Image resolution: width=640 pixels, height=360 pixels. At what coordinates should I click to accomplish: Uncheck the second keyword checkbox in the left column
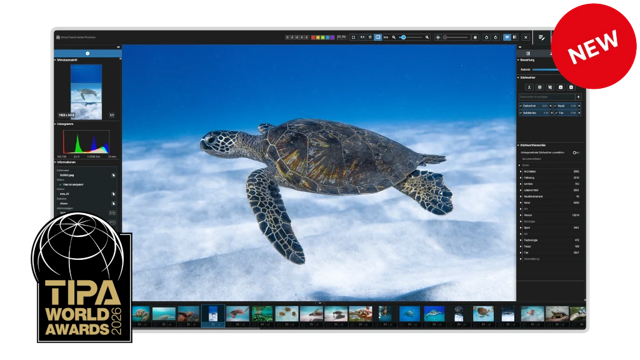pos(521,113)
